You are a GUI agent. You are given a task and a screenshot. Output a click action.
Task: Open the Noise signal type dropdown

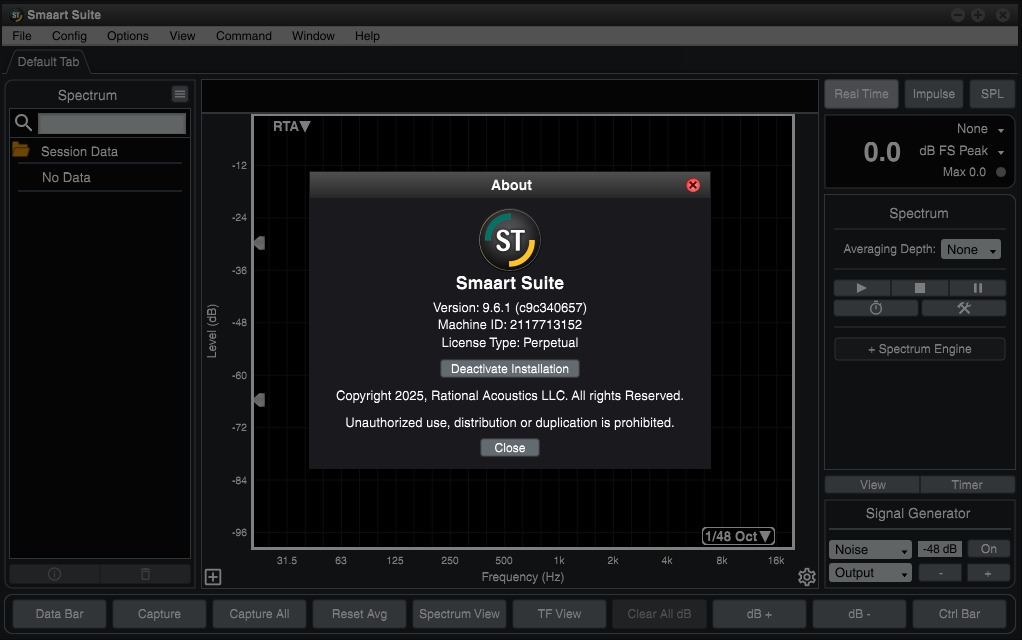870,549
